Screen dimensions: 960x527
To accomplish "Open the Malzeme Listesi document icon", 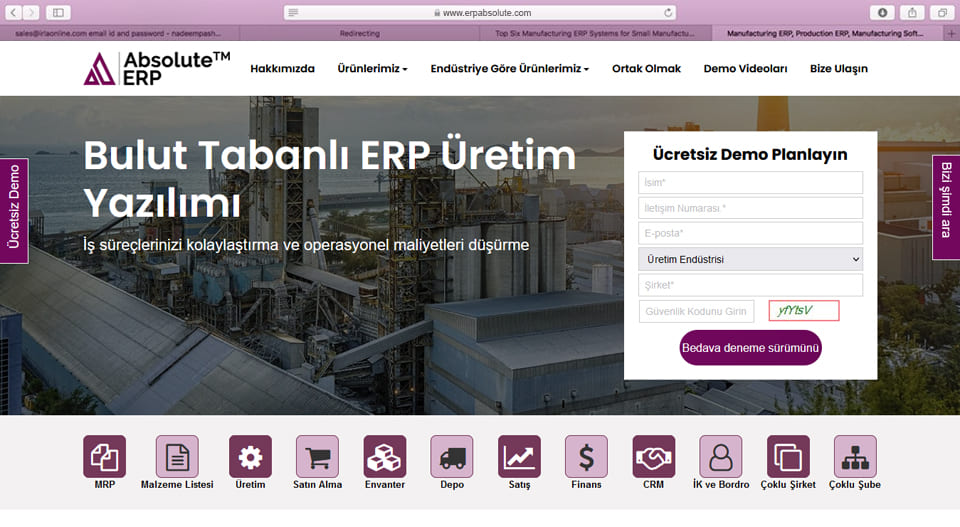I will [177, 457].
